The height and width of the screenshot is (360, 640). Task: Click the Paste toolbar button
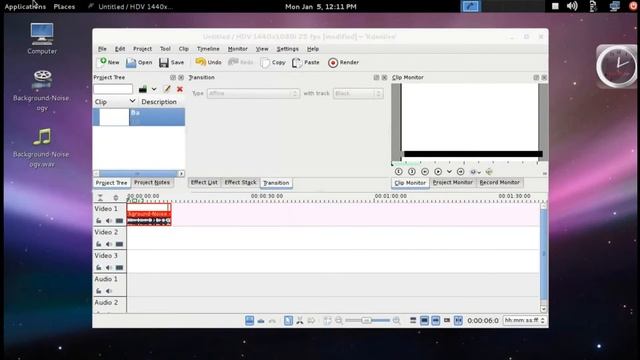pos(306,62)
